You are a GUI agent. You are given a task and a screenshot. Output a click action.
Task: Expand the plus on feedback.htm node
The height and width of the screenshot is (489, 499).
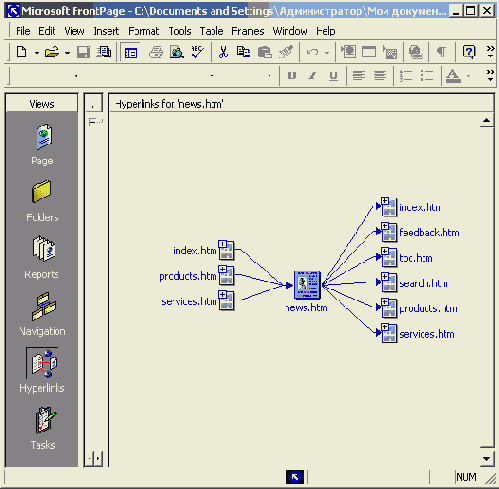click(x=385, y=226)
